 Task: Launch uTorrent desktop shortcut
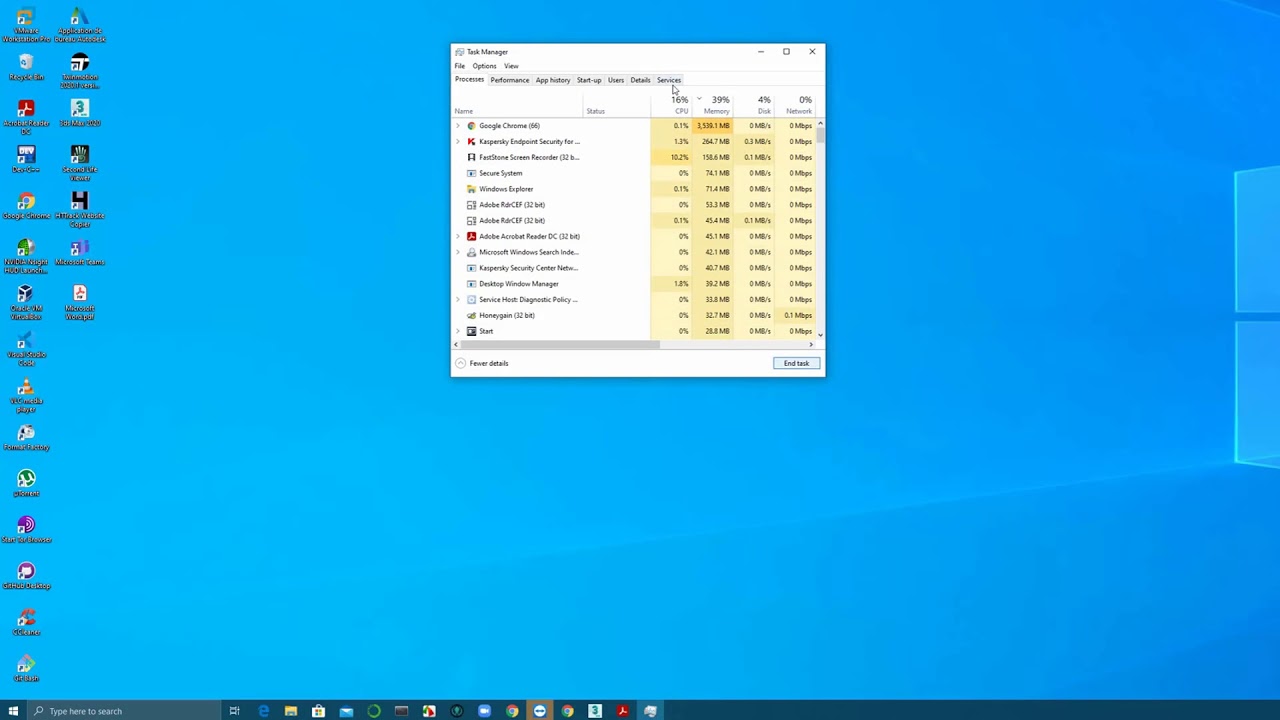(26, 483)
